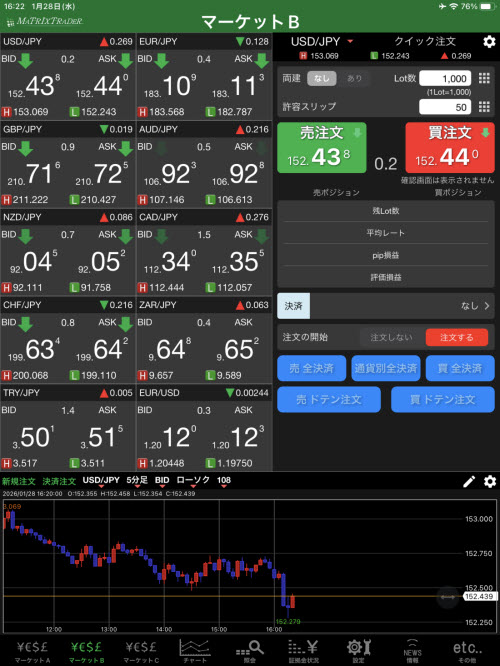Viewport: 500px width, 666px height.
Task: Select AUD/JPY rate panel header
Action: pyautogui.click(x=204, y=129)
